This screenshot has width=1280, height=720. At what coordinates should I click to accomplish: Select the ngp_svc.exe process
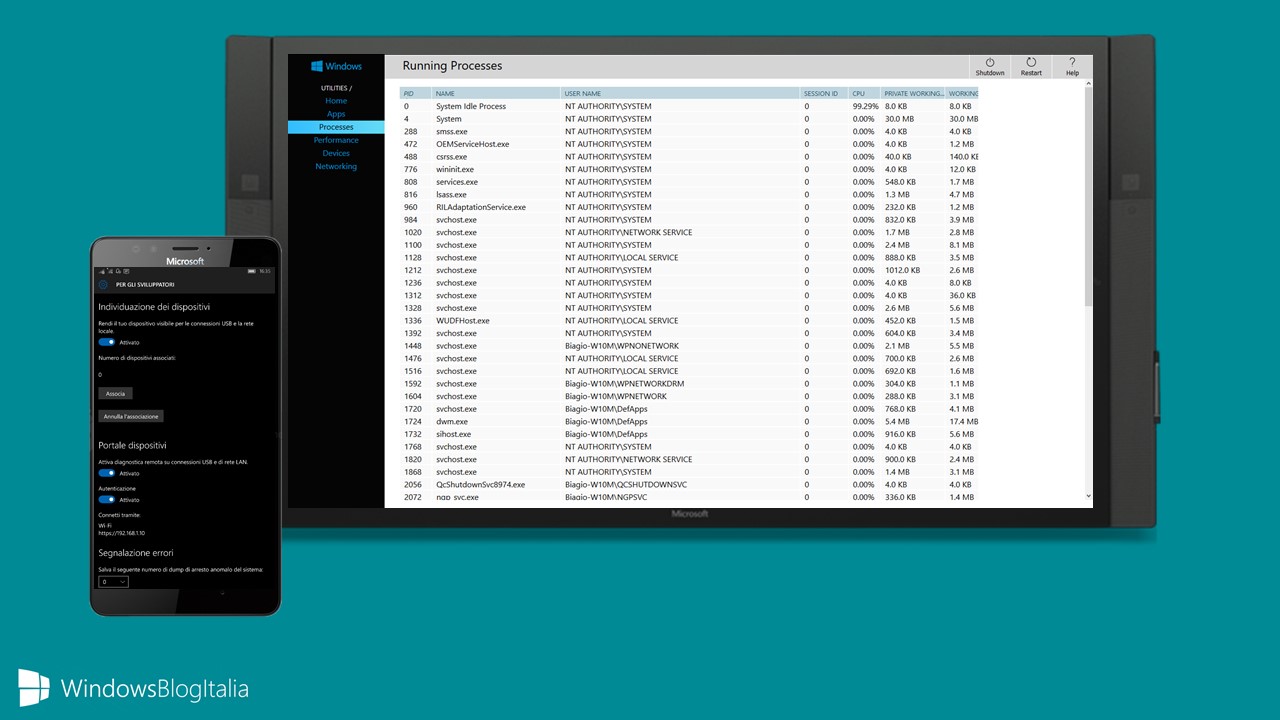[x=457, y=497]
